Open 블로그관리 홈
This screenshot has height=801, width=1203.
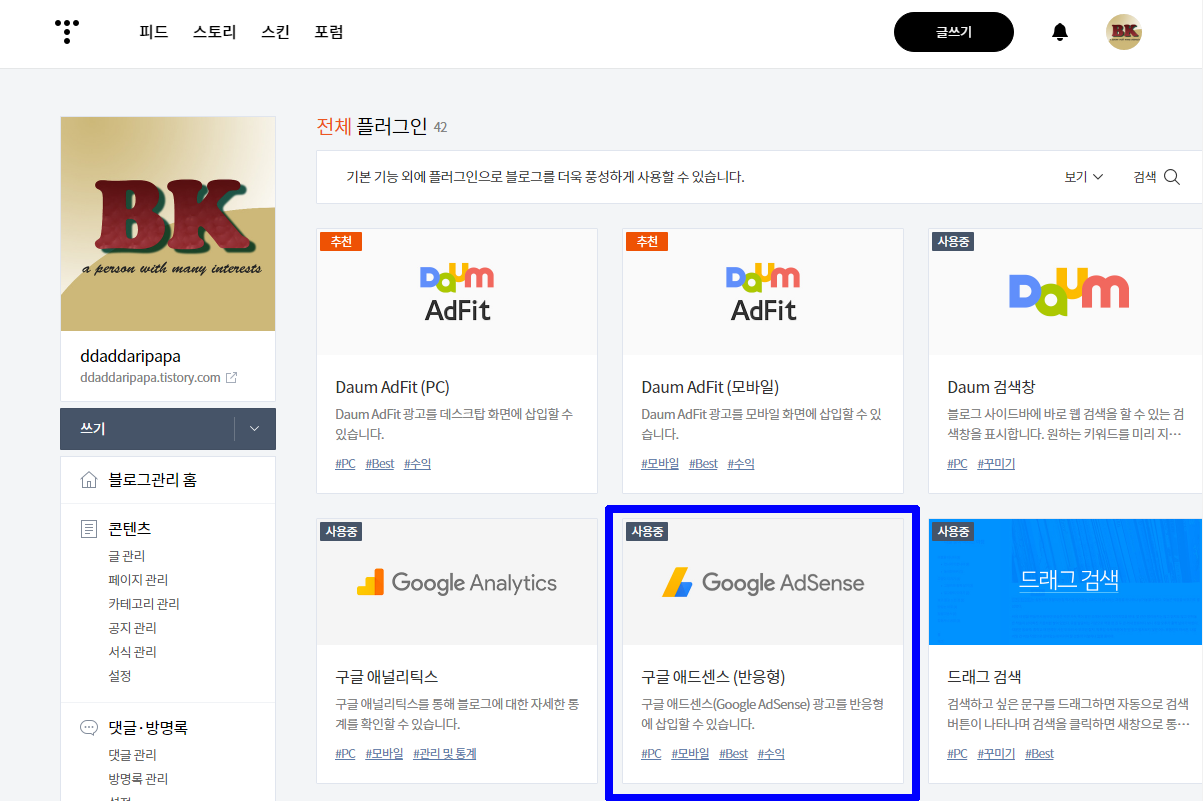tap(153, 480)
